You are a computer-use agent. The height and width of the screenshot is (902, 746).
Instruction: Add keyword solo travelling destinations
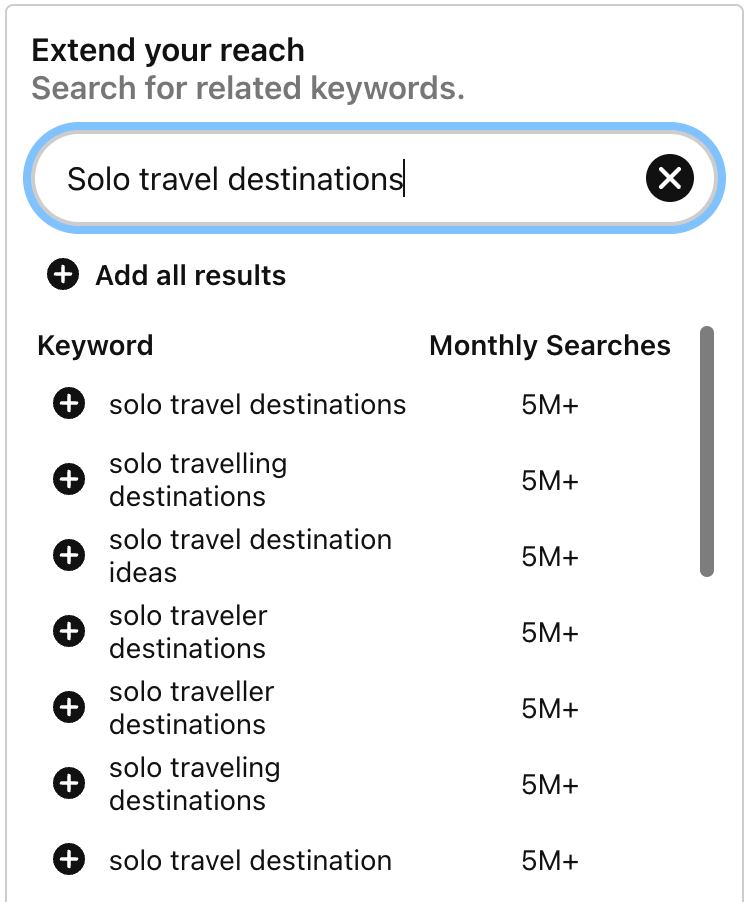(69, 479)
